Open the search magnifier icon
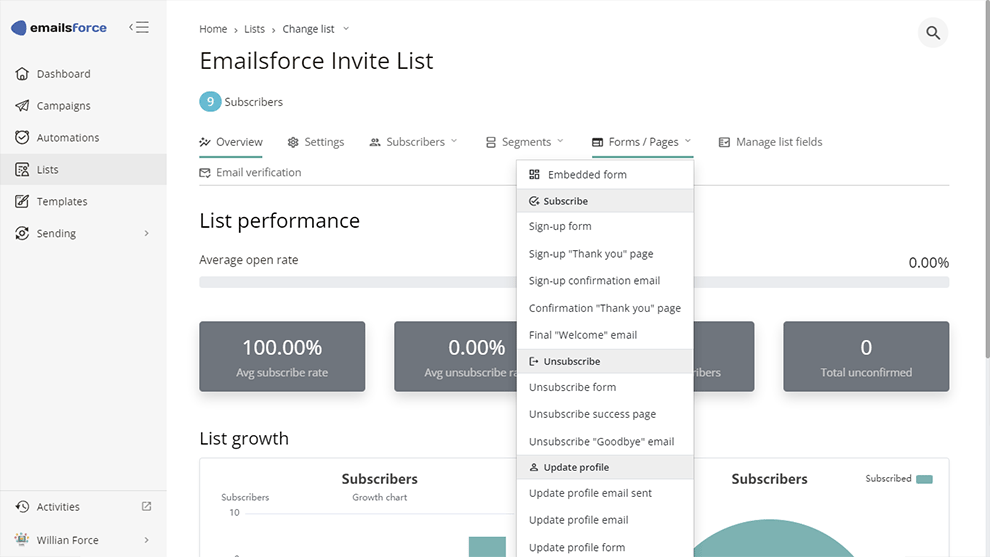The image size is (990, 557). click(x=933, y=33)
